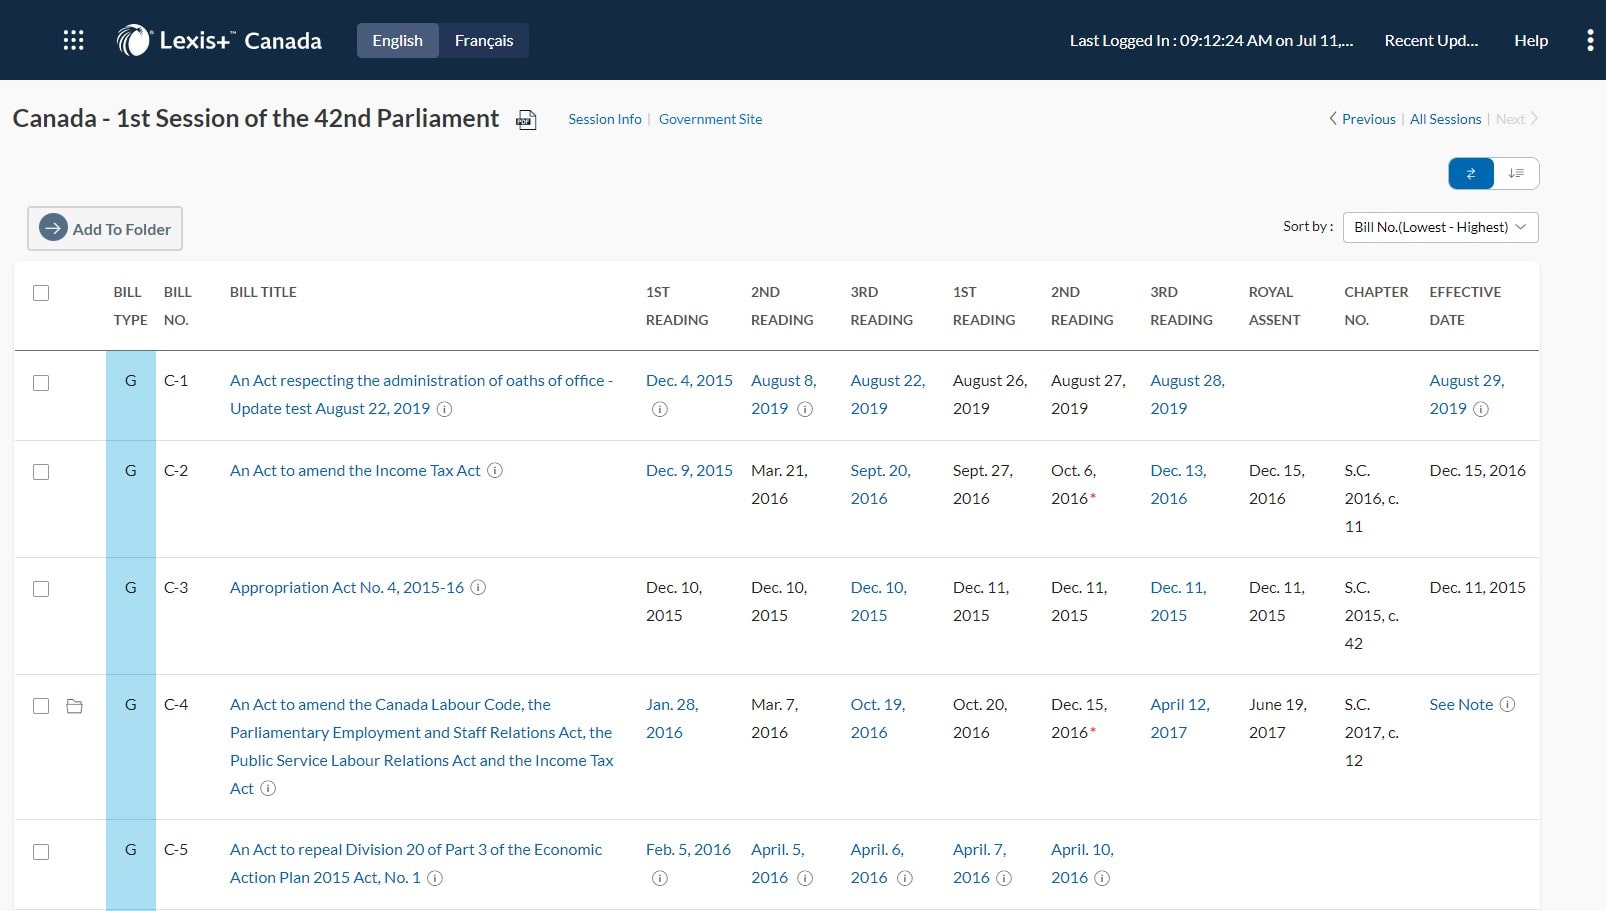Switch language to Français
The width and height of the screenshot is (1606, 911).
[483, 40]
